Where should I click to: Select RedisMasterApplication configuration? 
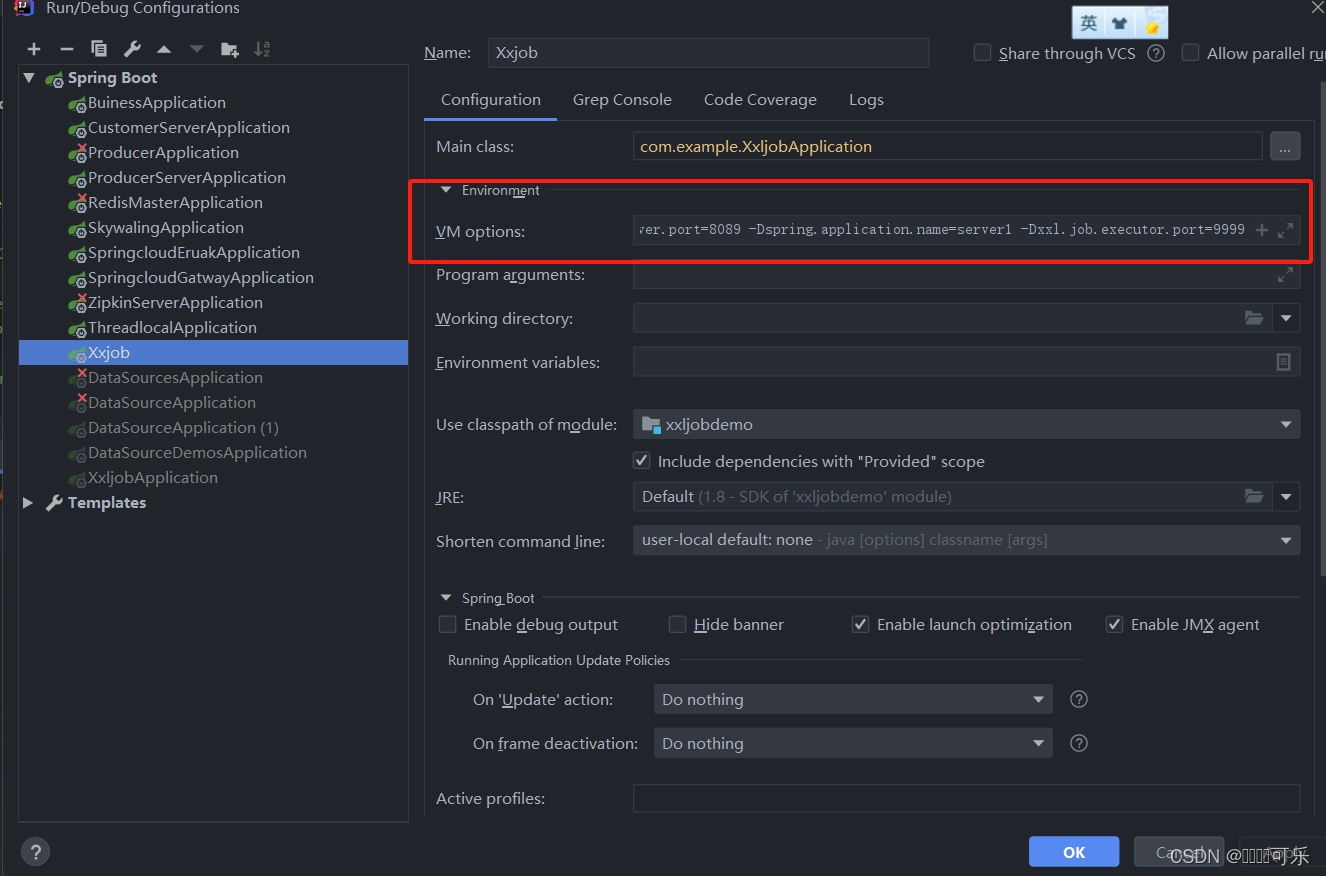[x=175, y=202]
